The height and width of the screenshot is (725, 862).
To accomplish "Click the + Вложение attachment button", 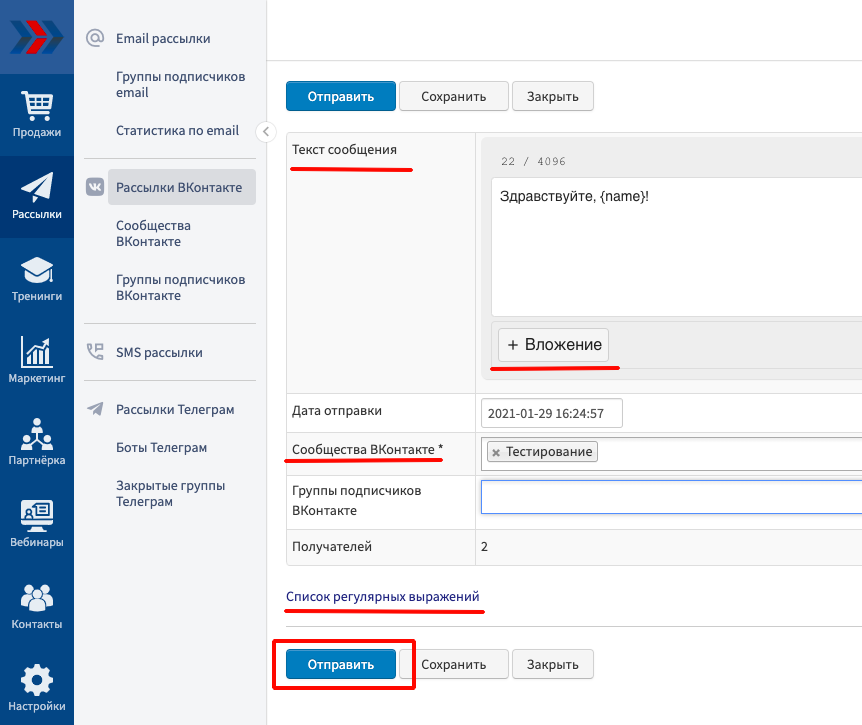I will click(554, 345).
